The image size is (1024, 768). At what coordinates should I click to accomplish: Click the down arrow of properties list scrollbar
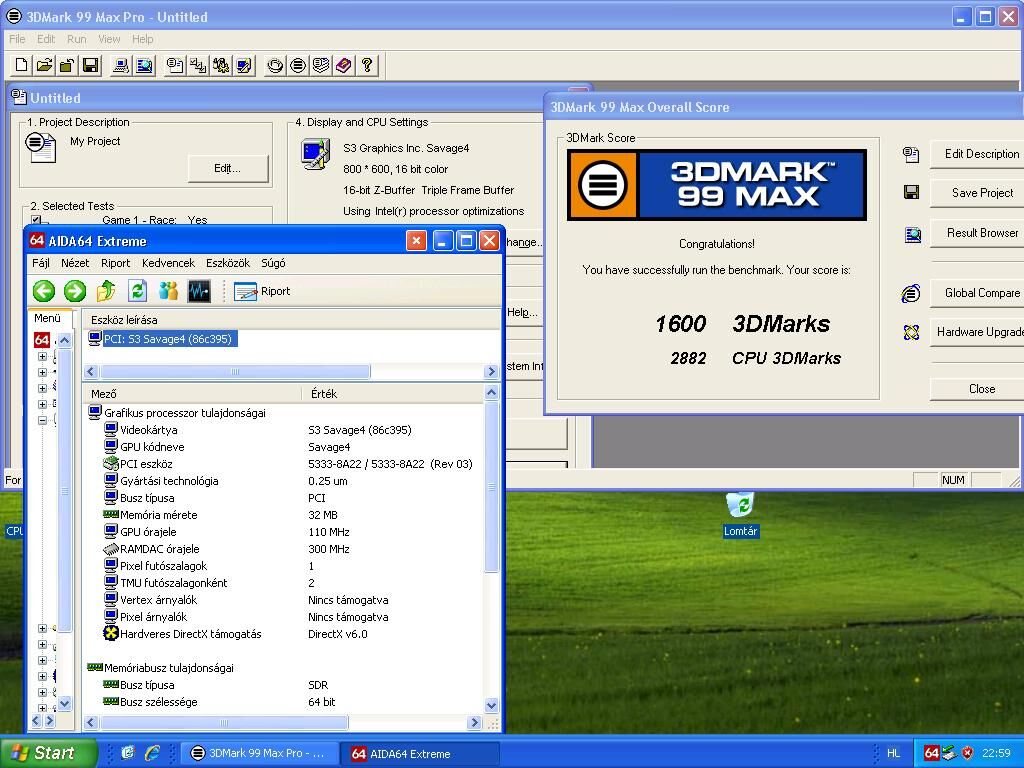click(x=492, y=705)
